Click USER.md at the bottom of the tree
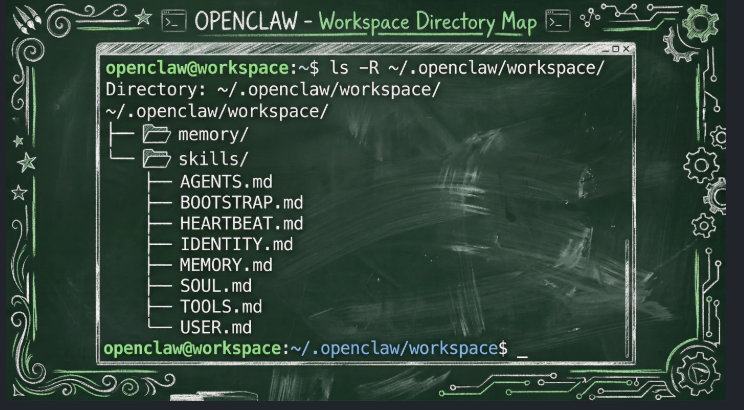 [x=215, y=327]
